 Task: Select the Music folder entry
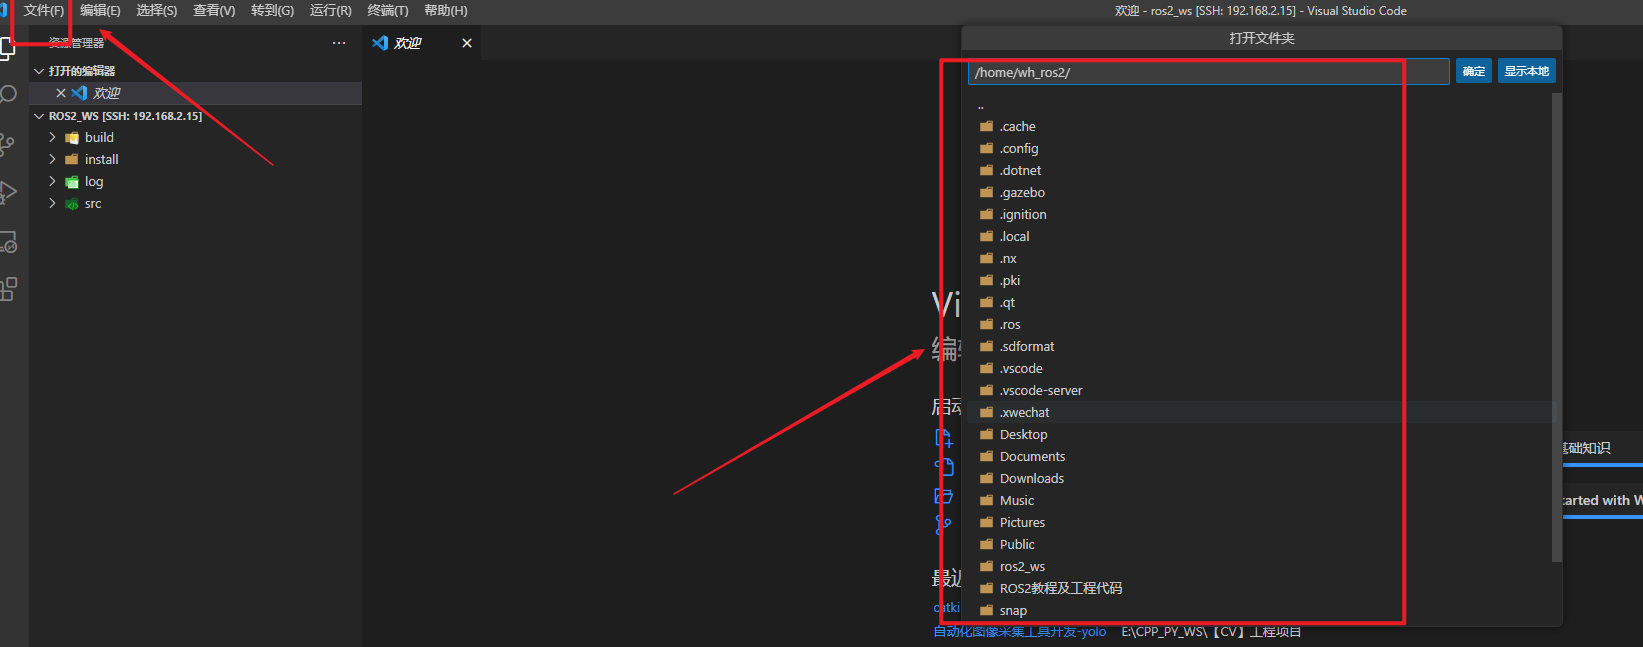(1260, 501)
